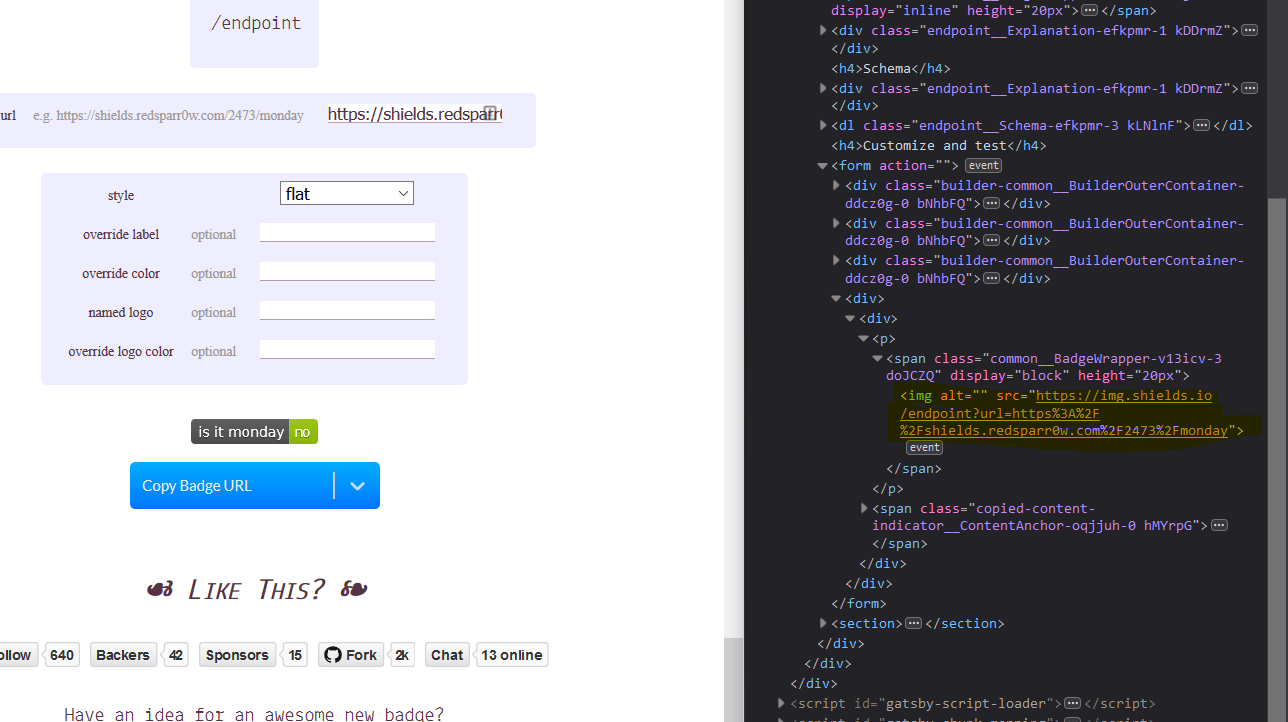The image size is (1288, 722).
Task: Click the 13 online chat count
Action: [x=512, y=655]
